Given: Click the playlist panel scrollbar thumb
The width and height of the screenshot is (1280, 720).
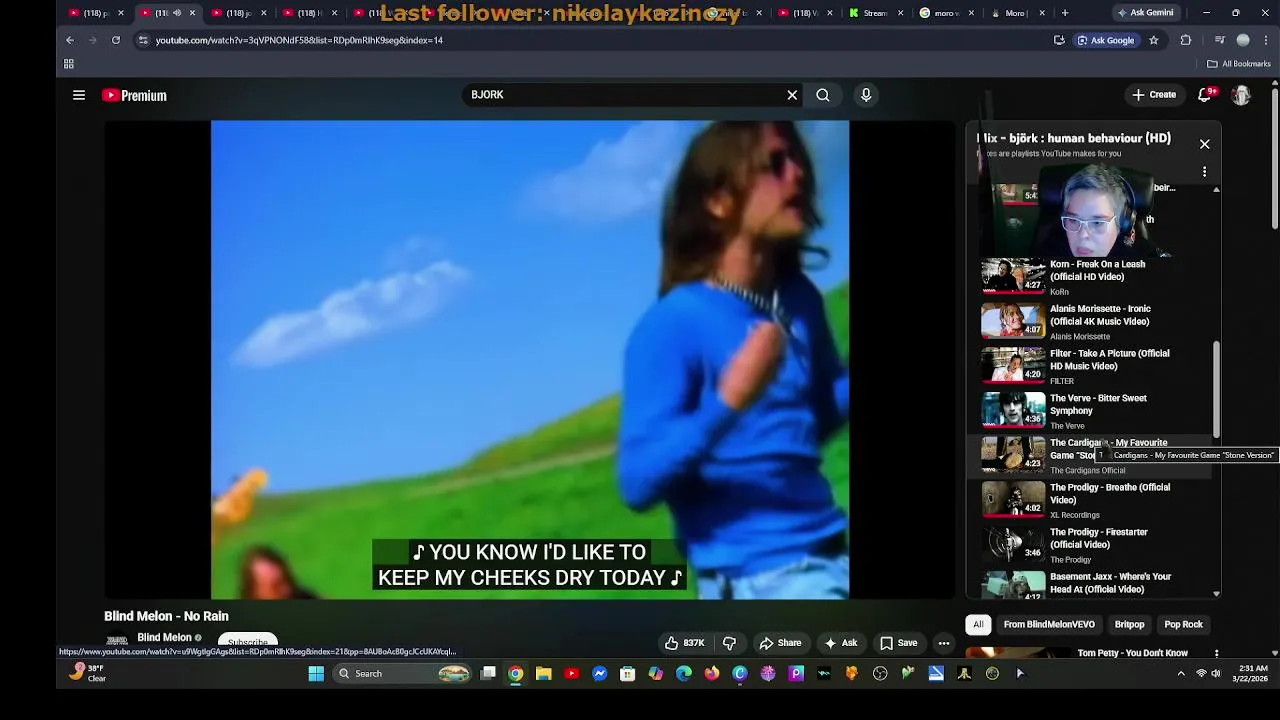Looking at the screenshot, I should pyautogui.click(x=1217, y=390).
